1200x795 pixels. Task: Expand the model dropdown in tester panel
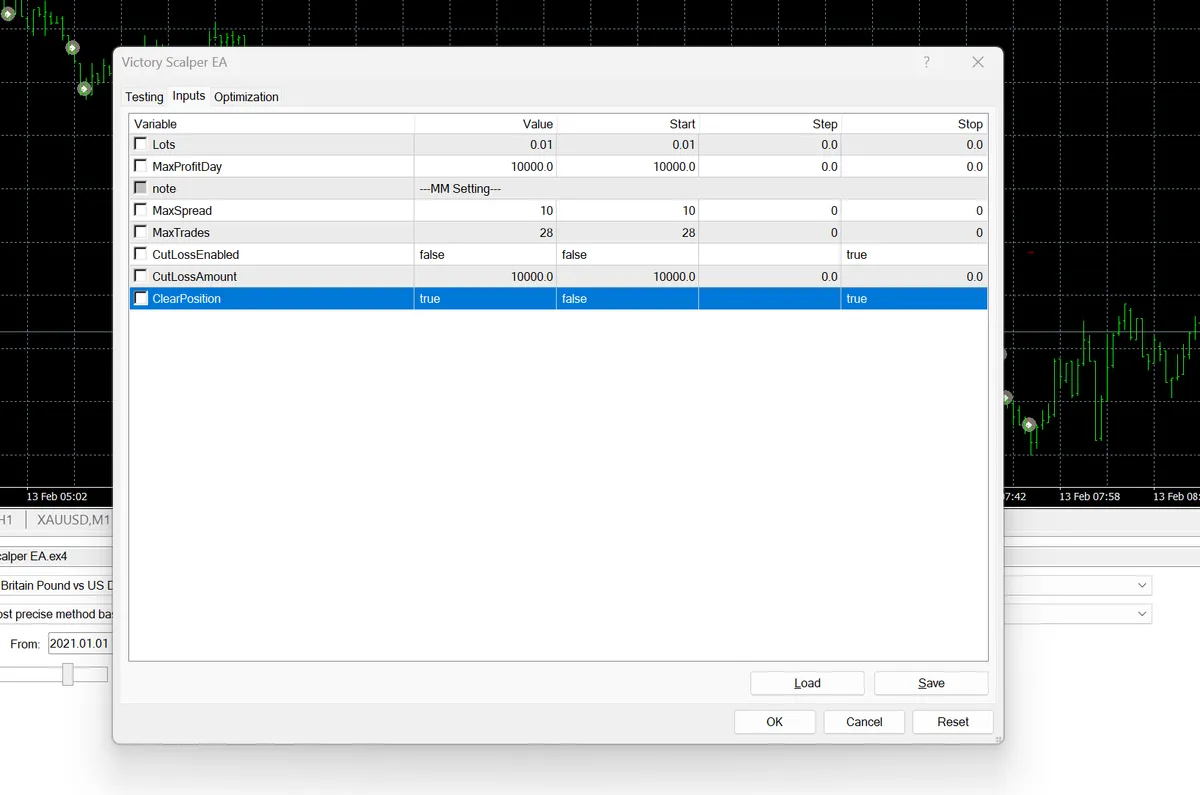(1142, 614)
